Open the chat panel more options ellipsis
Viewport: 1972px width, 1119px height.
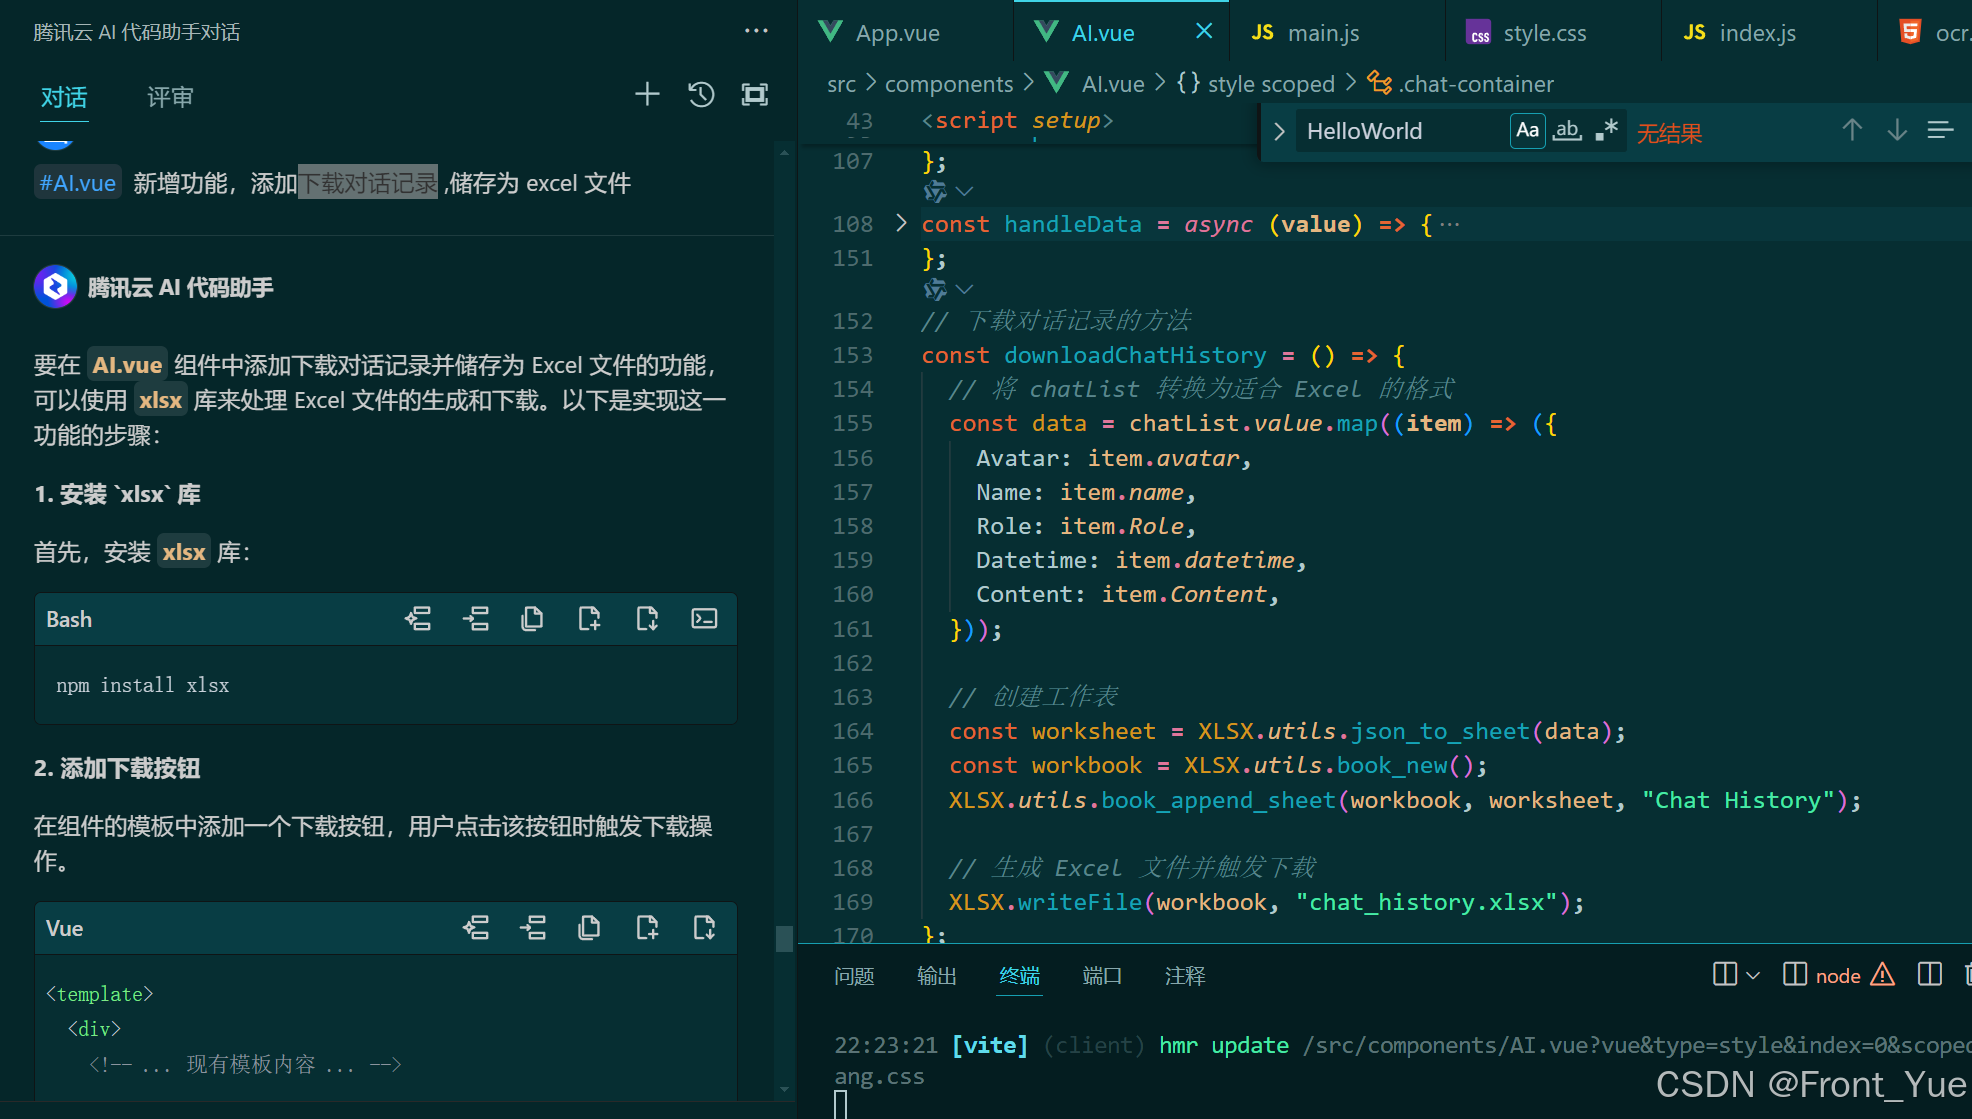pos(756,31)
